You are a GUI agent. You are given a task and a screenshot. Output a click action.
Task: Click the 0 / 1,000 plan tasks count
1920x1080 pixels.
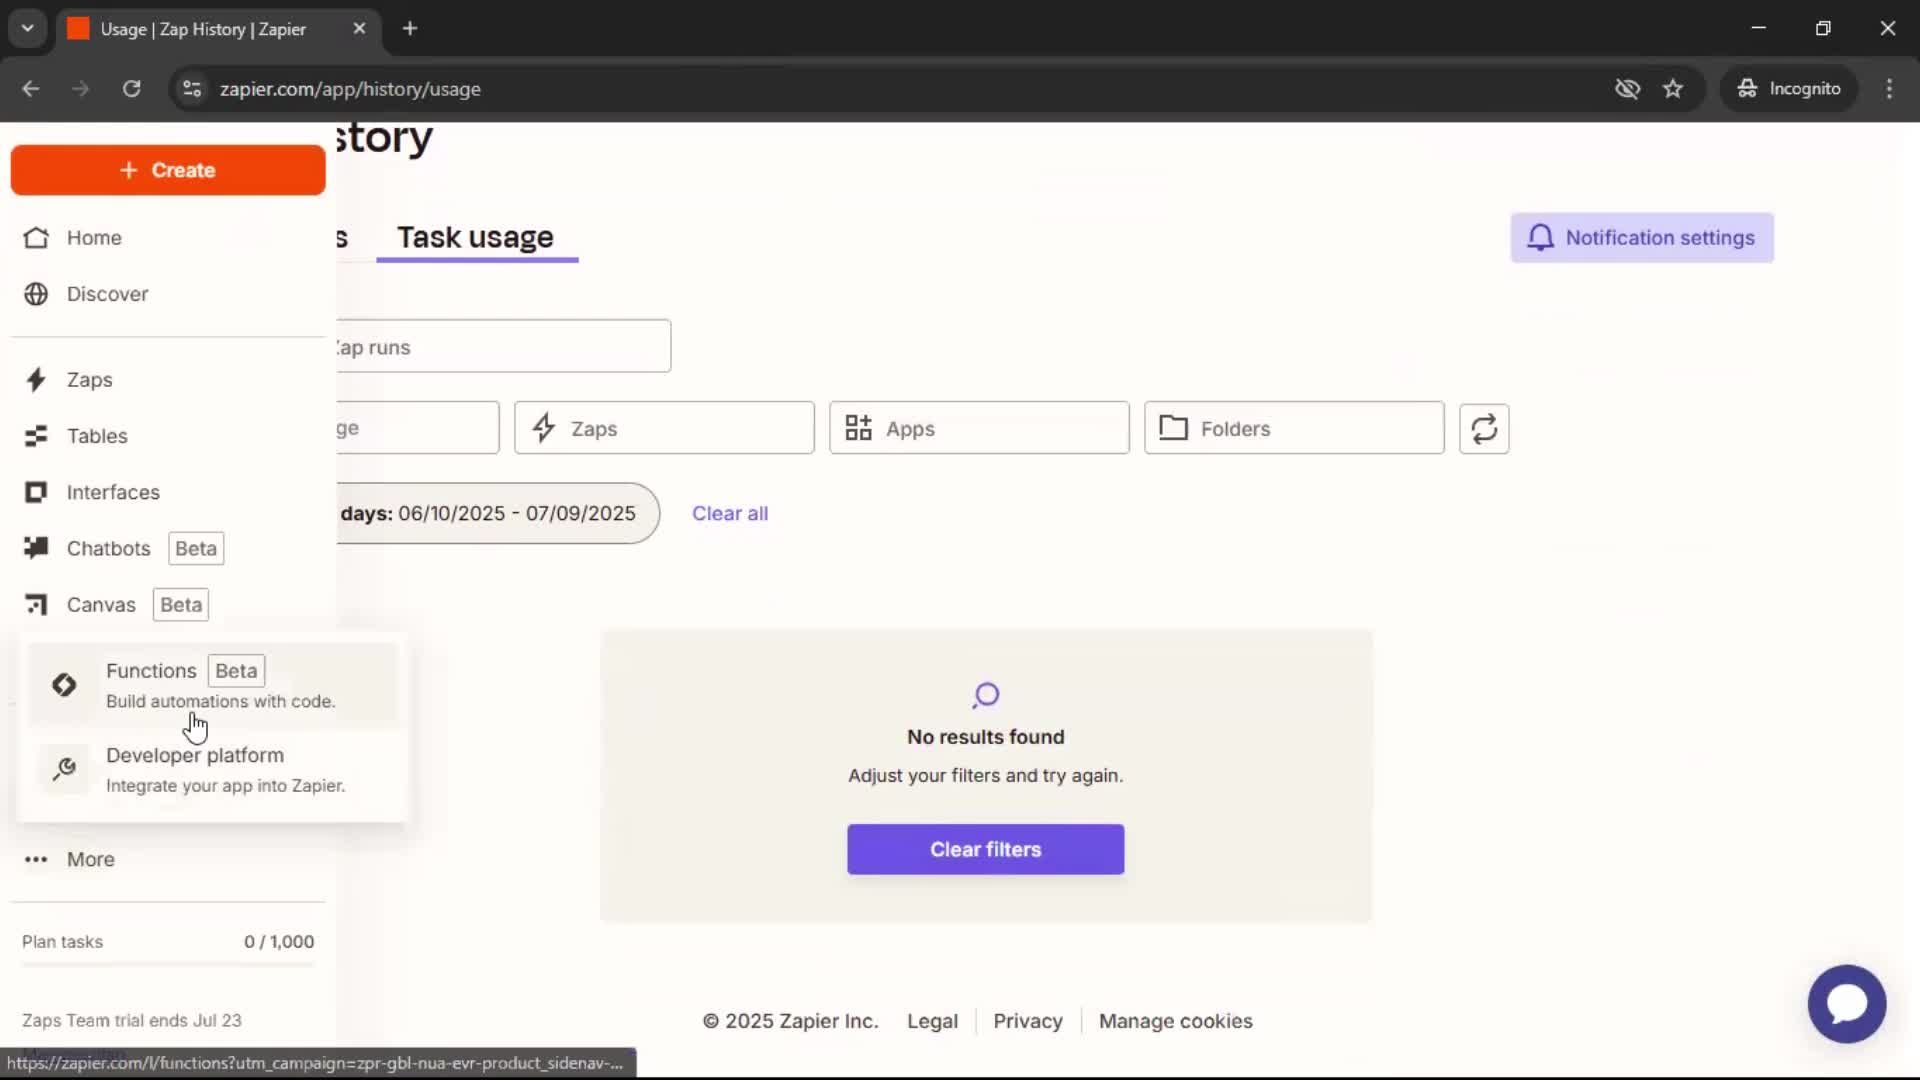[x=279, y=942]
